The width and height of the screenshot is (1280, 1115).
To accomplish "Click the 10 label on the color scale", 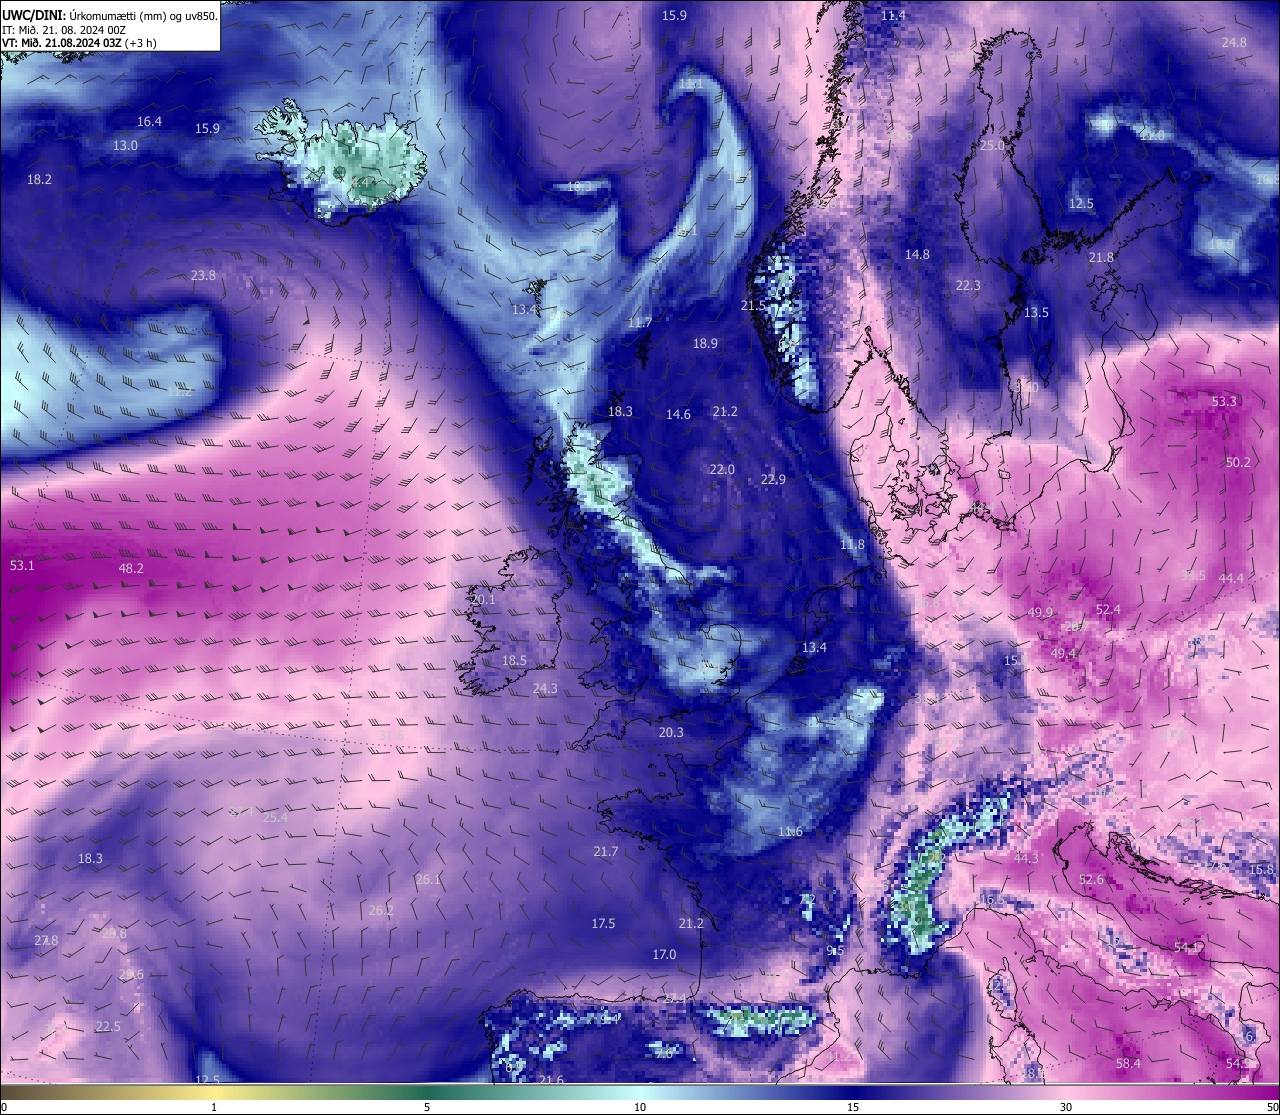I will tap(640, 1107).
